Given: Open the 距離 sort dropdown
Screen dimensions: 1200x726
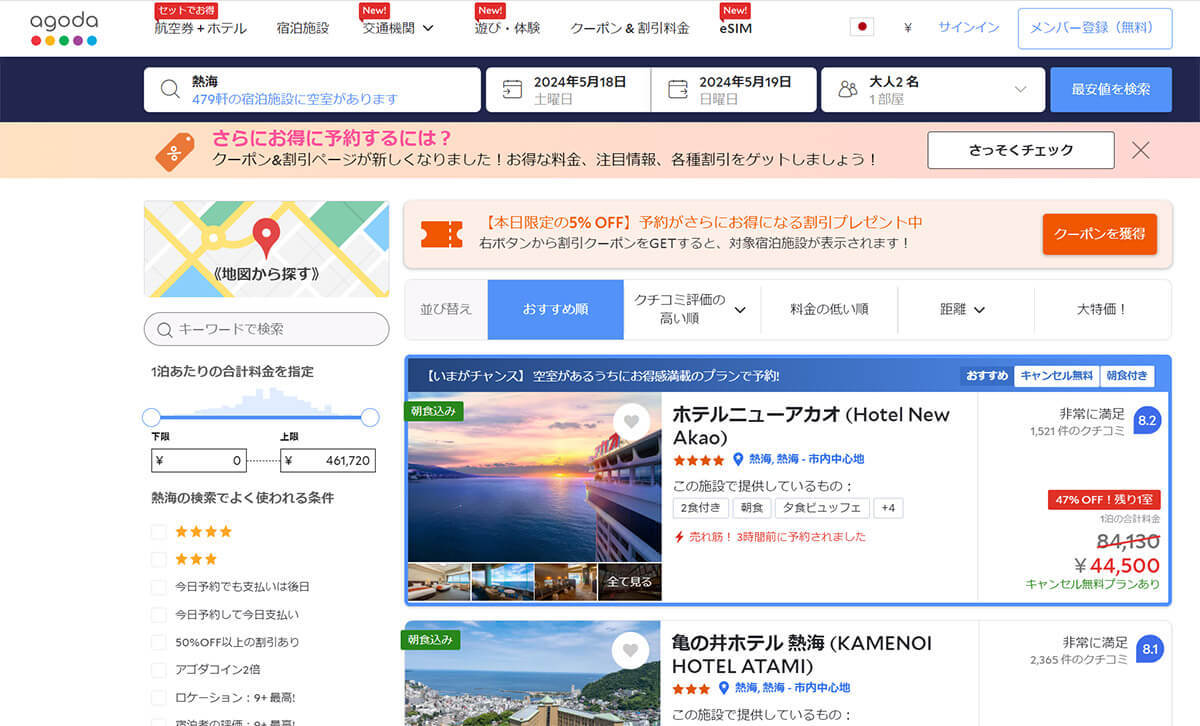Looking at the screenshot, I should point(965,310).
